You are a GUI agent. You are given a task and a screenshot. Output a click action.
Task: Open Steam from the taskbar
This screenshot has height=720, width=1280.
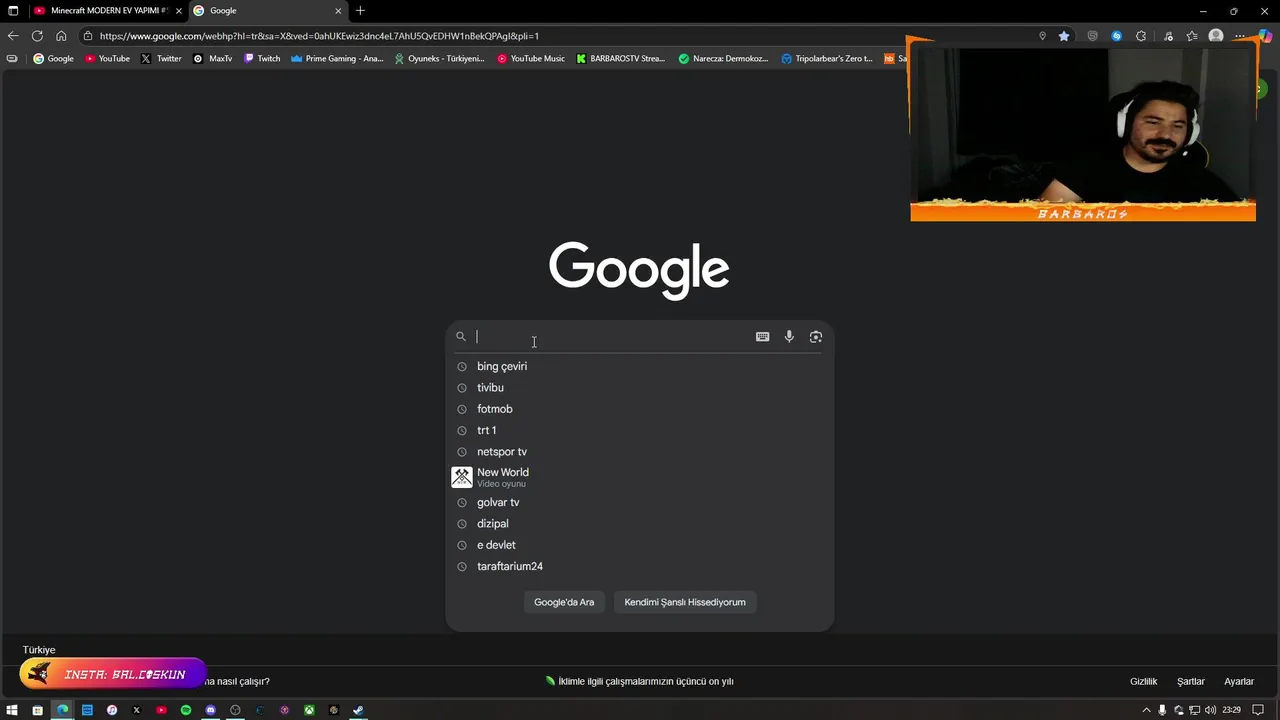[x=358, y=710]
